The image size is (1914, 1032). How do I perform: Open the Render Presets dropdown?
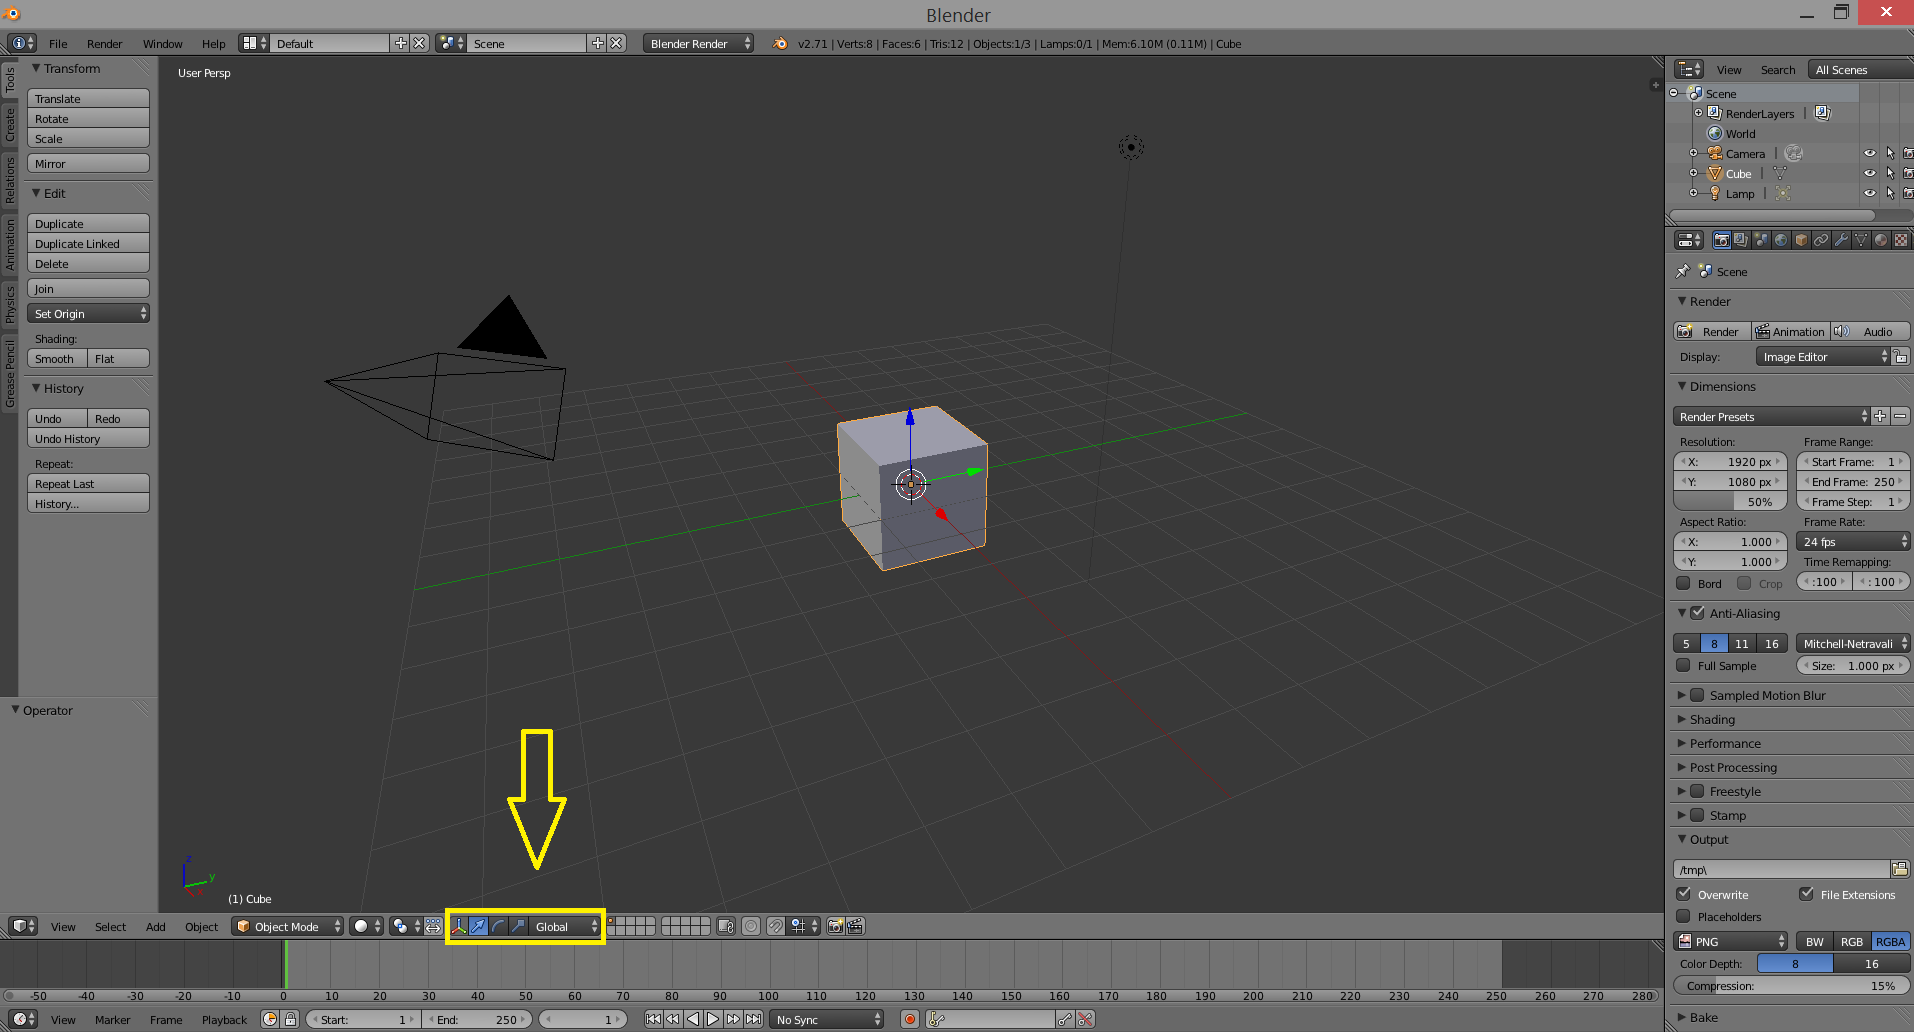(x=1771, y=417)
